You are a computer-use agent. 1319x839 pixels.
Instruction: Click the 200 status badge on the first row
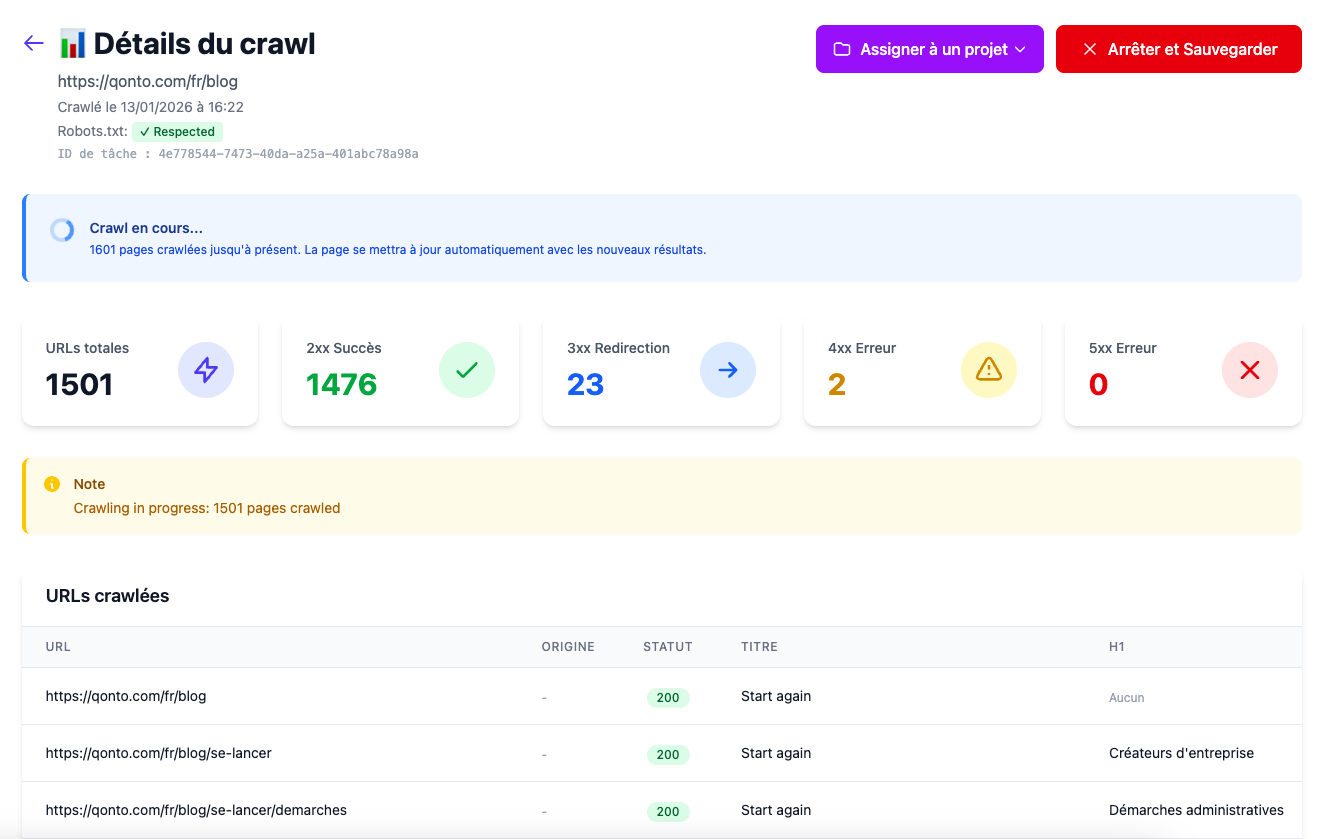click(x=668, y=697)
